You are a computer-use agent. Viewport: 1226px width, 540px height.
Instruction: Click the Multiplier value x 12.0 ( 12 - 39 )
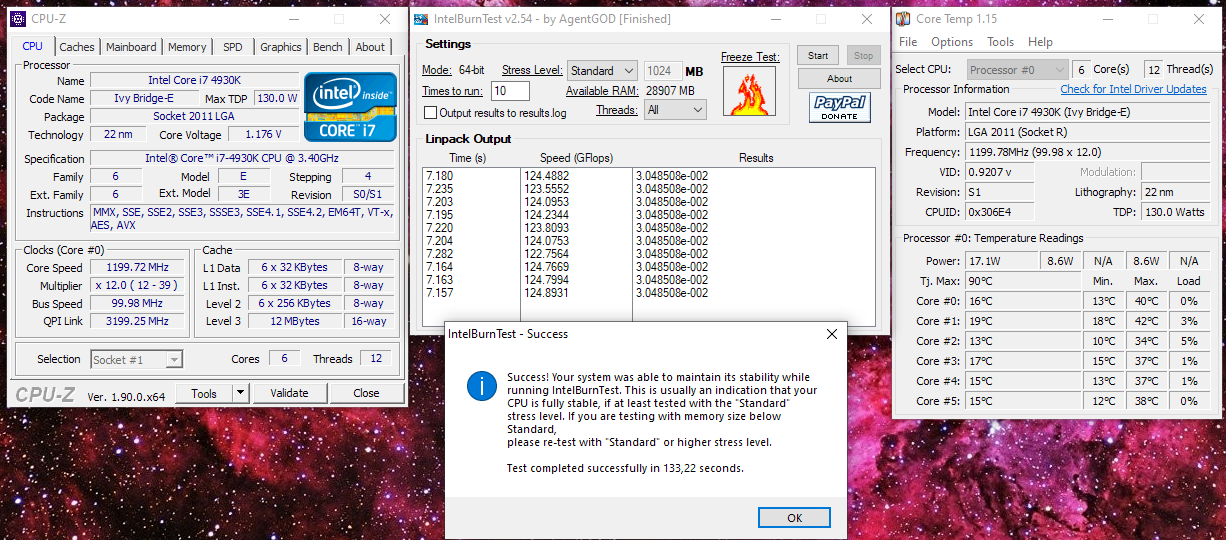(137, 285)
